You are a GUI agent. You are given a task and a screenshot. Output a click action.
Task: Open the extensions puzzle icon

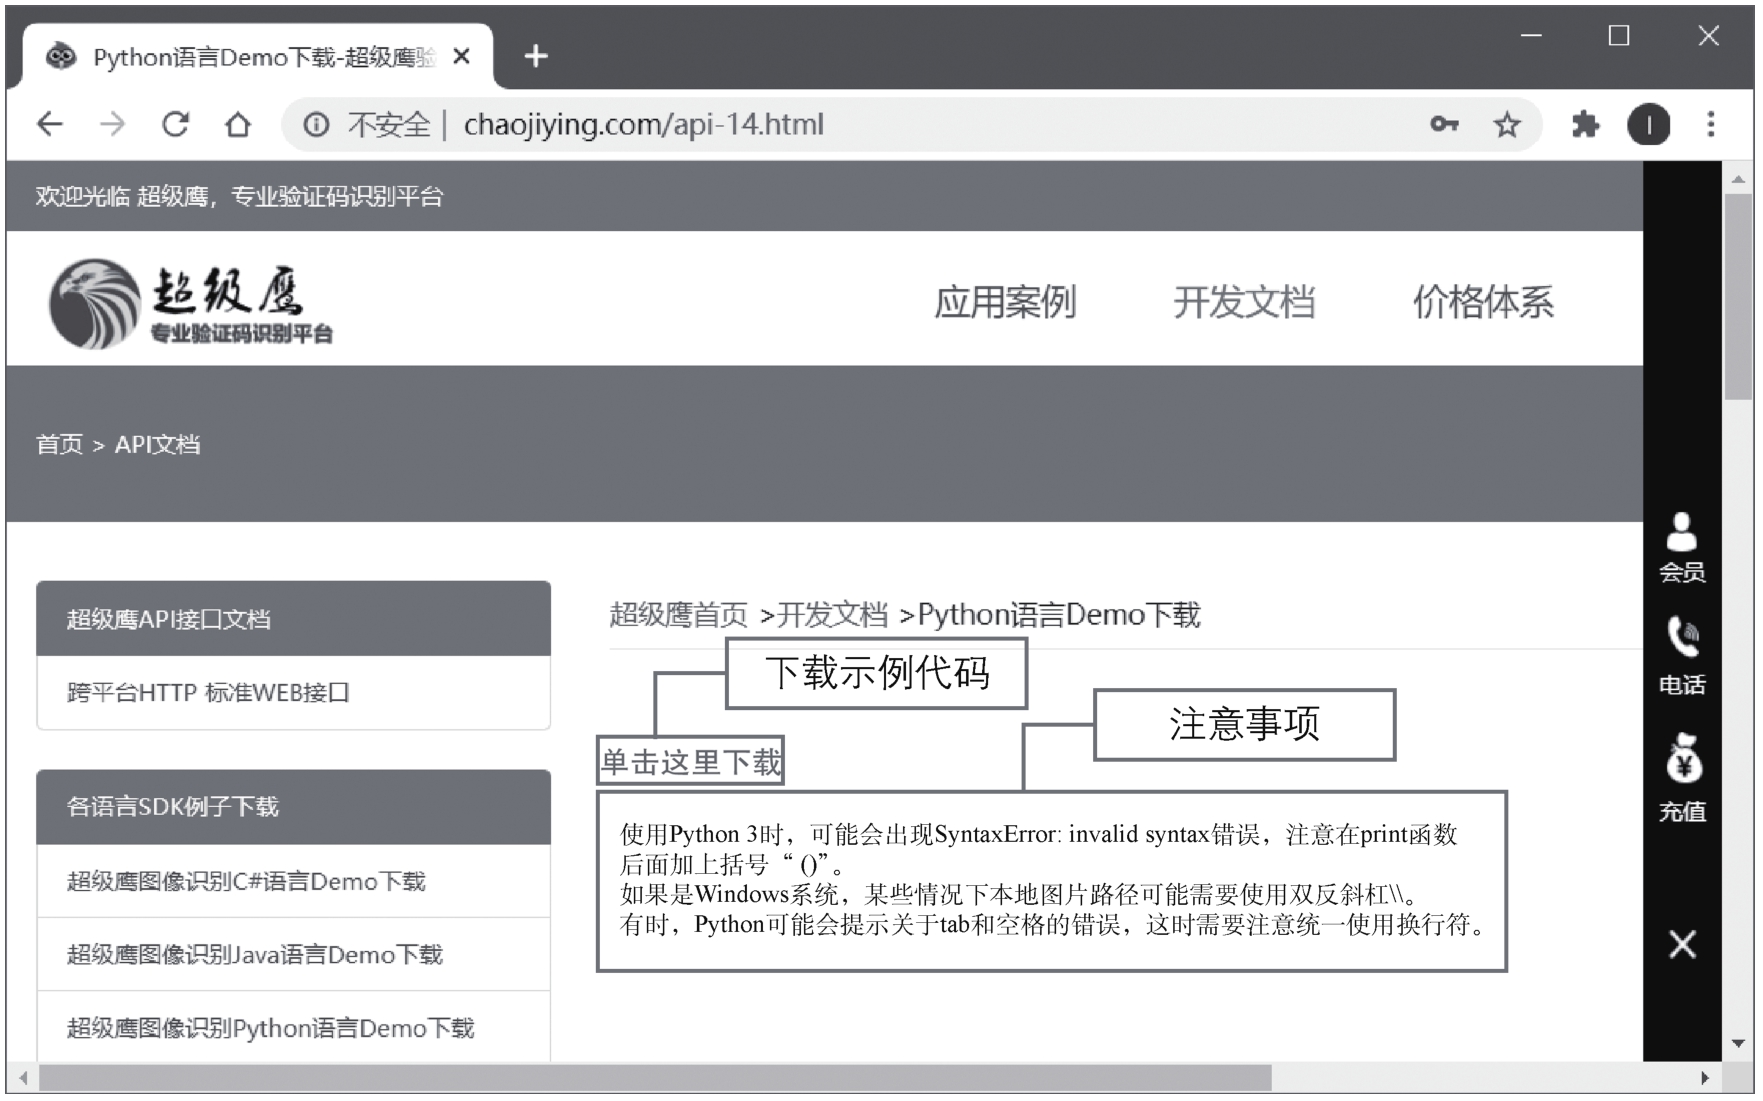coord(1585,124)
